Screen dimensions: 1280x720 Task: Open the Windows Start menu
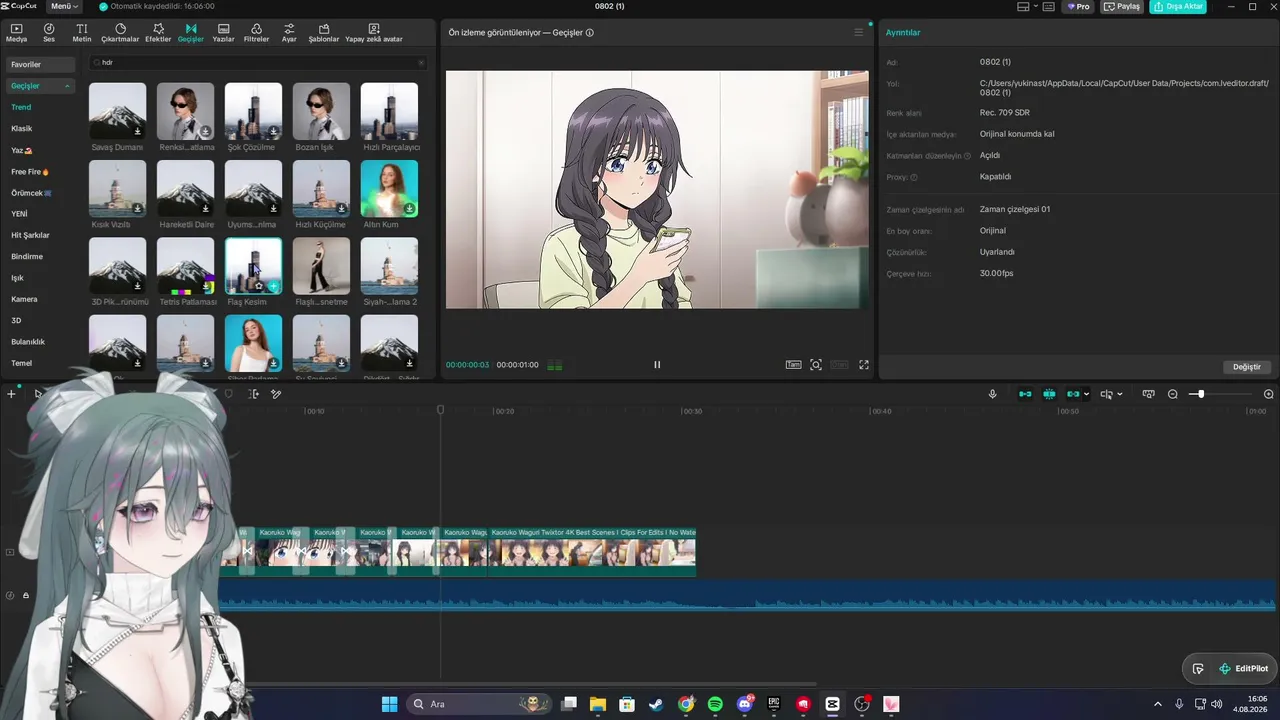pos(389,704)
